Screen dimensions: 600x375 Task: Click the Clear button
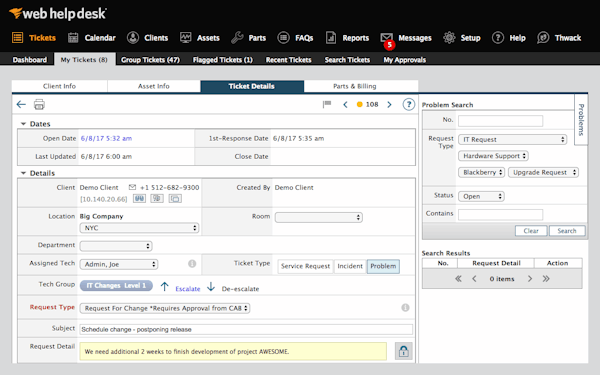(531, 231)
